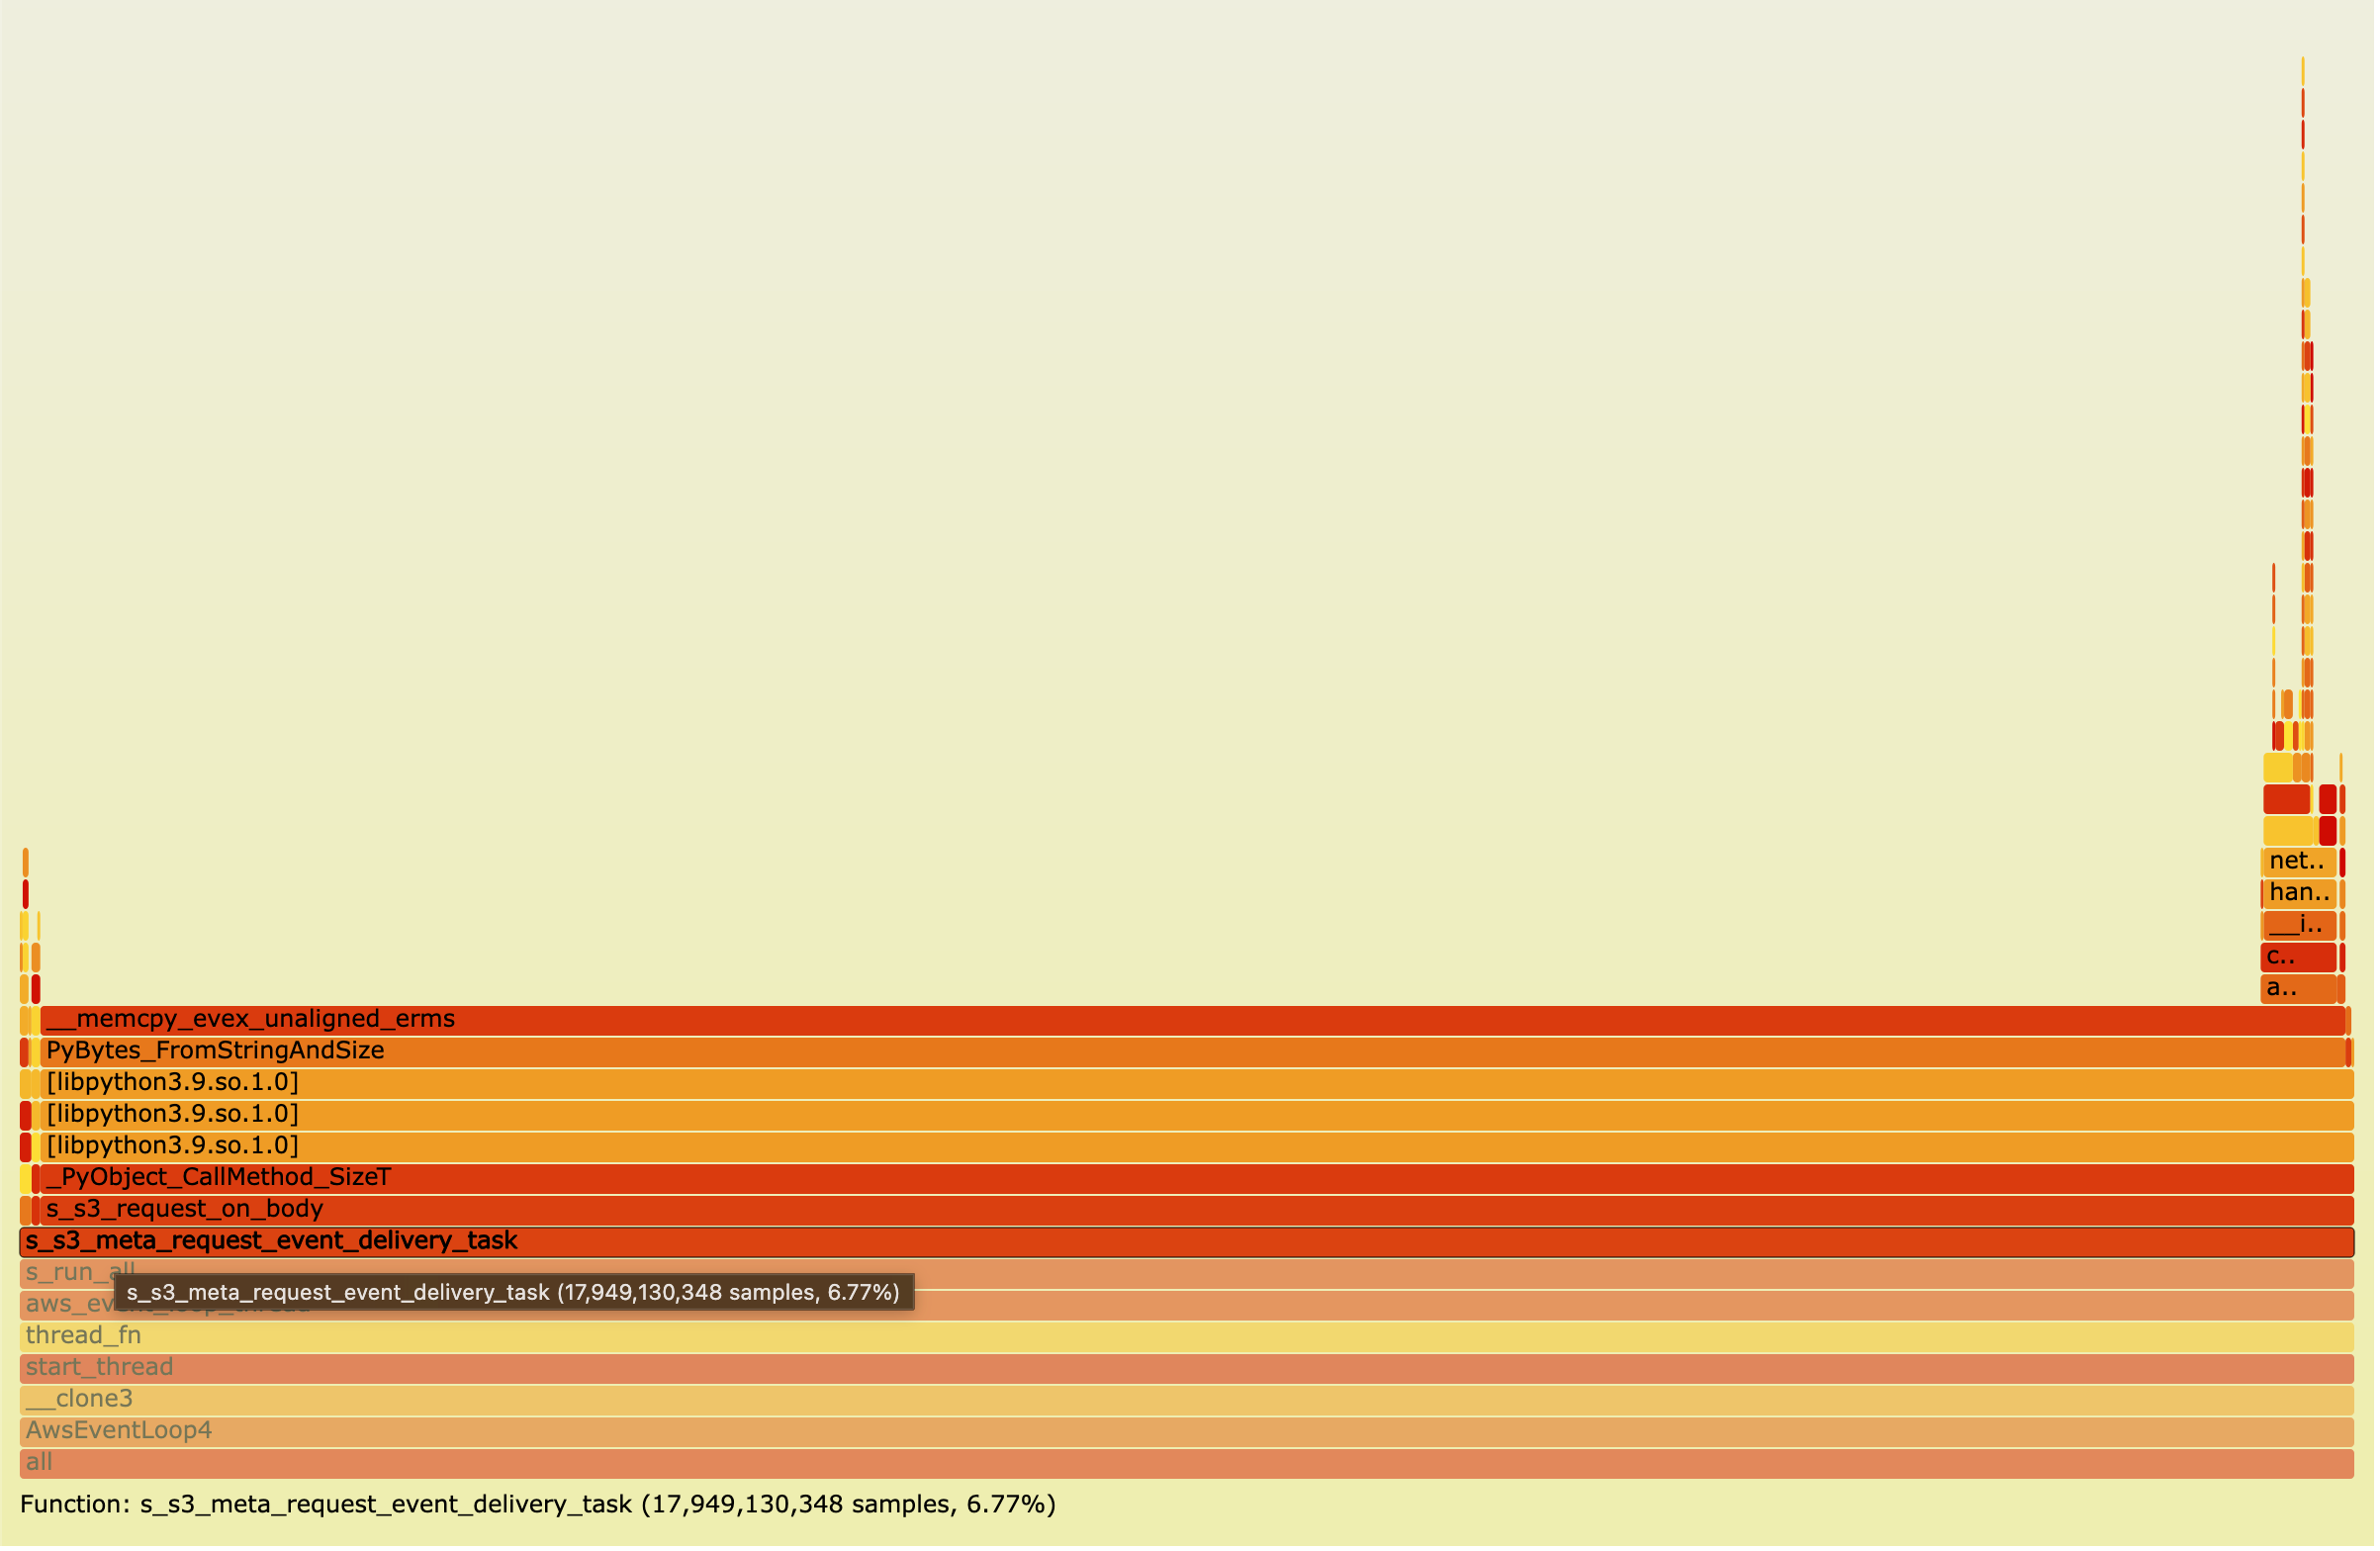Zoom into the middle libpython3.9.so.1.0 frame
The image size is (2380, 1551).
point(1200,1113)
